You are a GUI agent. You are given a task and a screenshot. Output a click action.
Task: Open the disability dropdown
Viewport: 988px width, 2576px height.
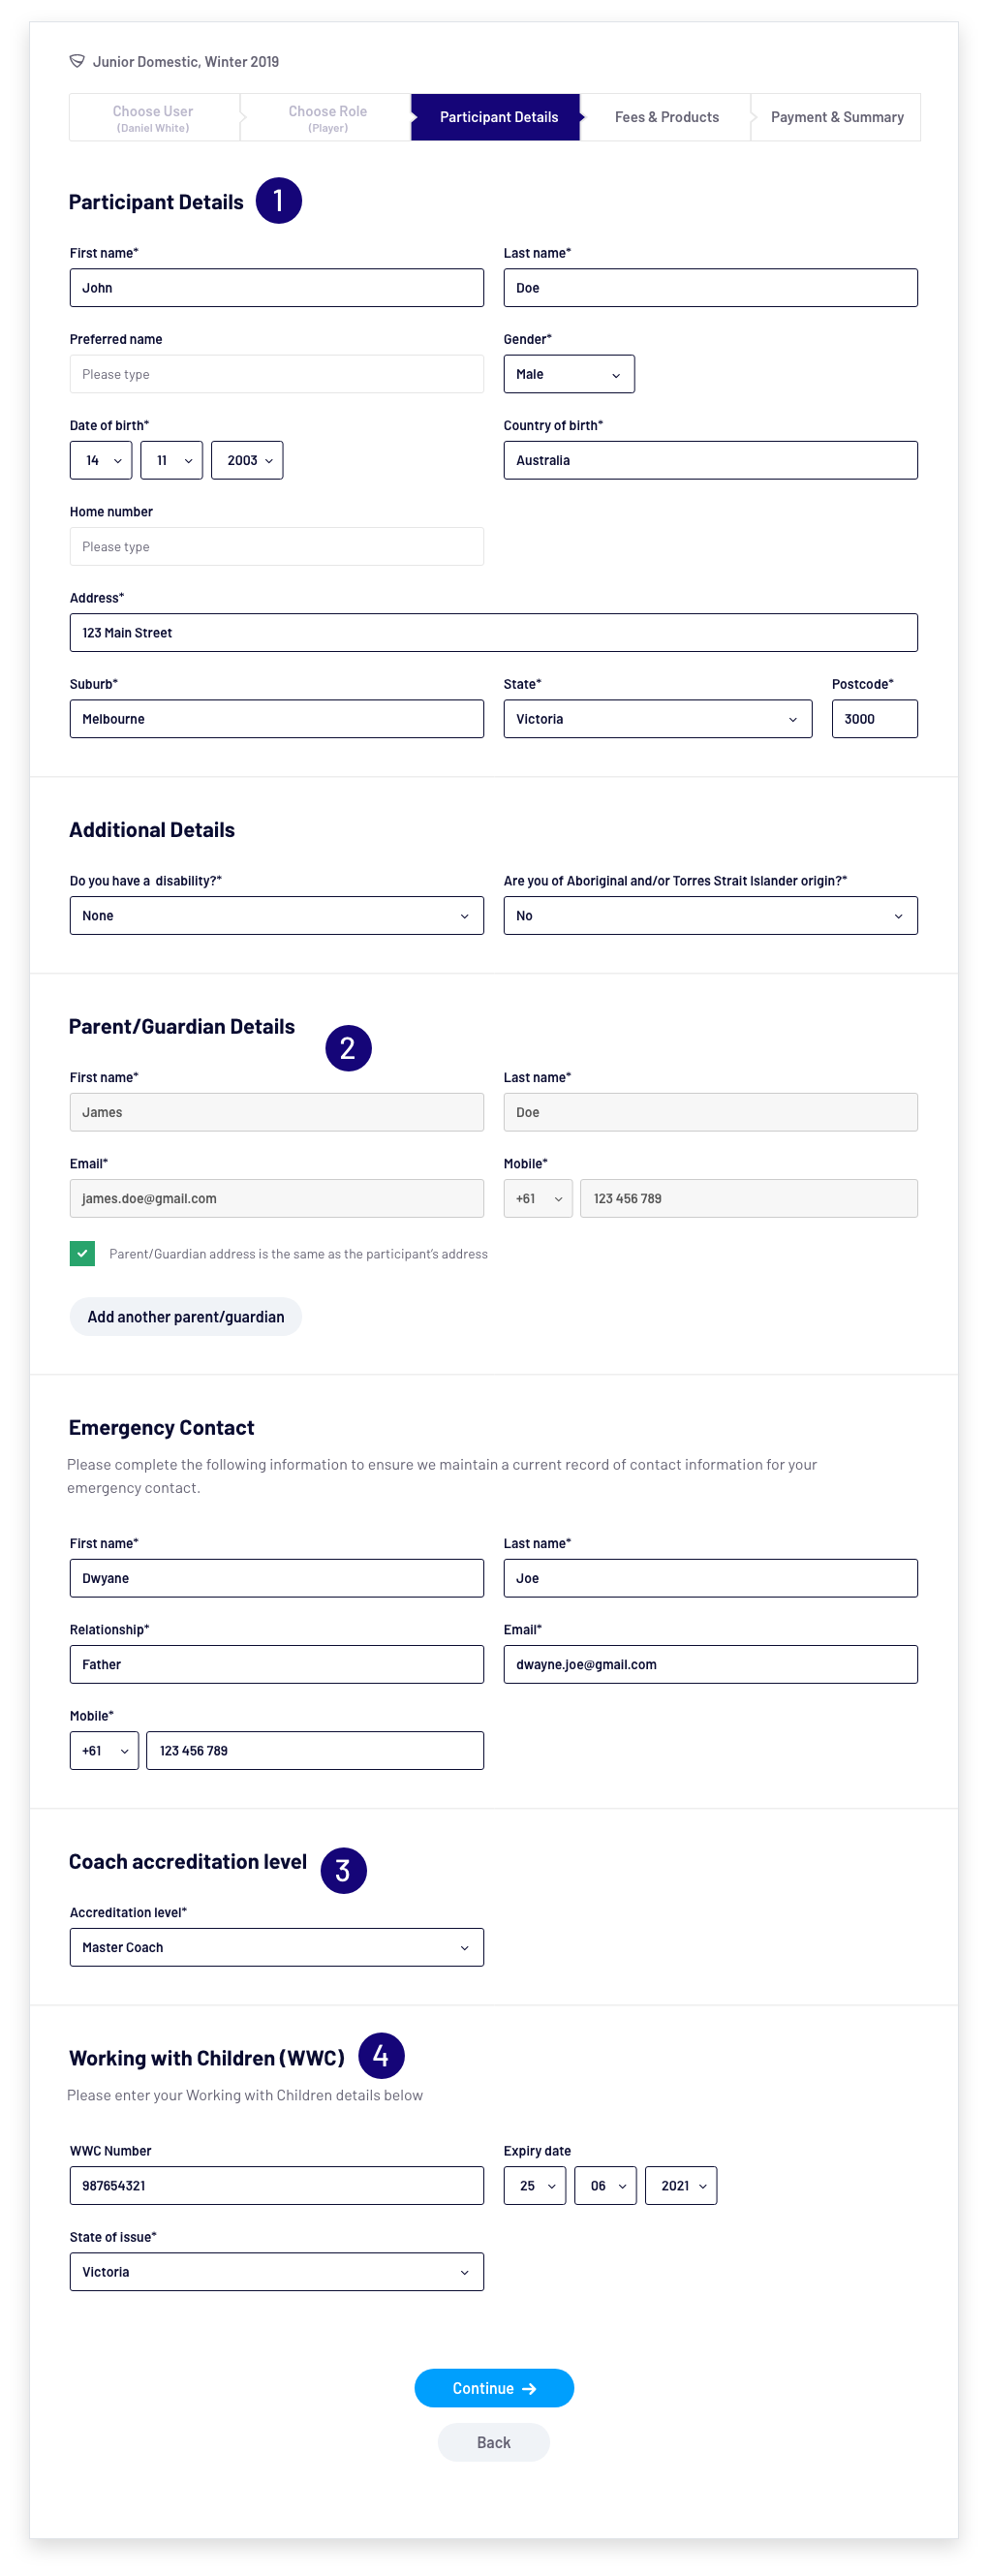[276, 916]
